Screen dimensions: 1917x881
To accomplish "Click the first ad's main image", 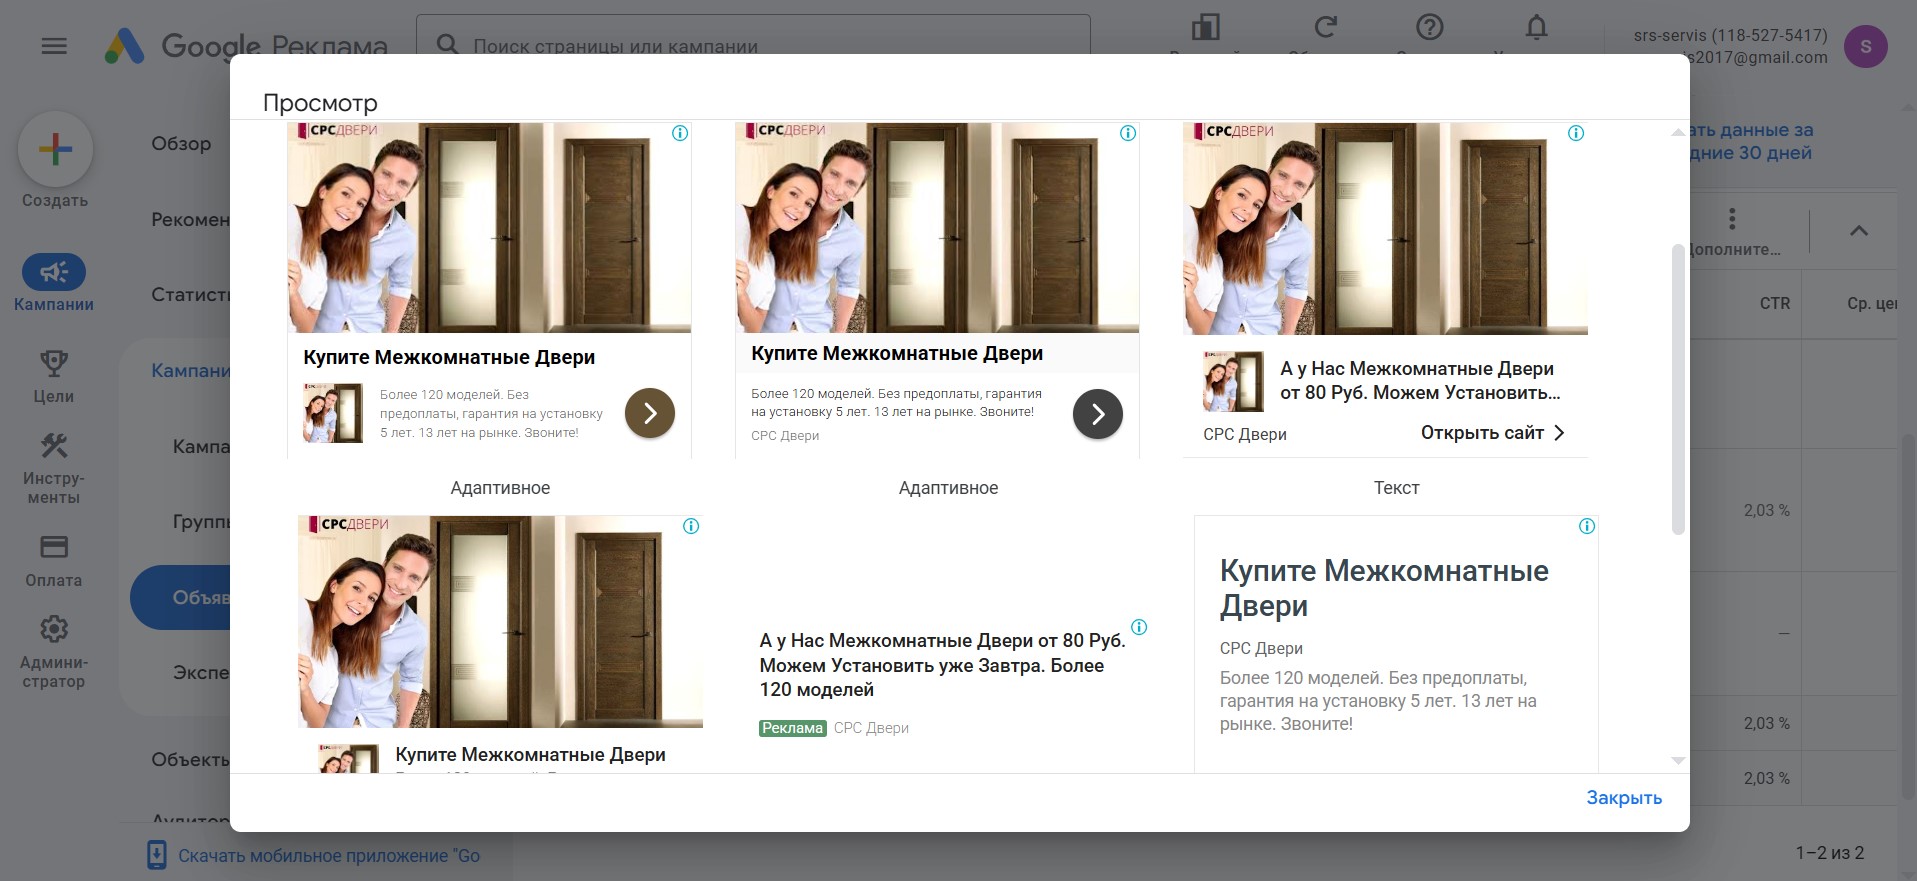I will click(489, 228).
